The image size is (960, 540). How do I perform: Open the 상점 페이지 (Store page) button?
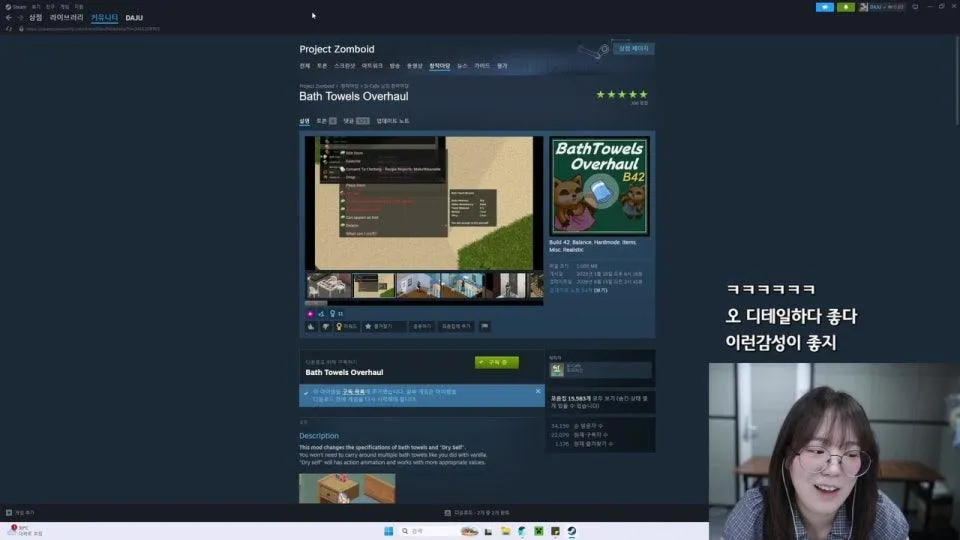point(634,48)
